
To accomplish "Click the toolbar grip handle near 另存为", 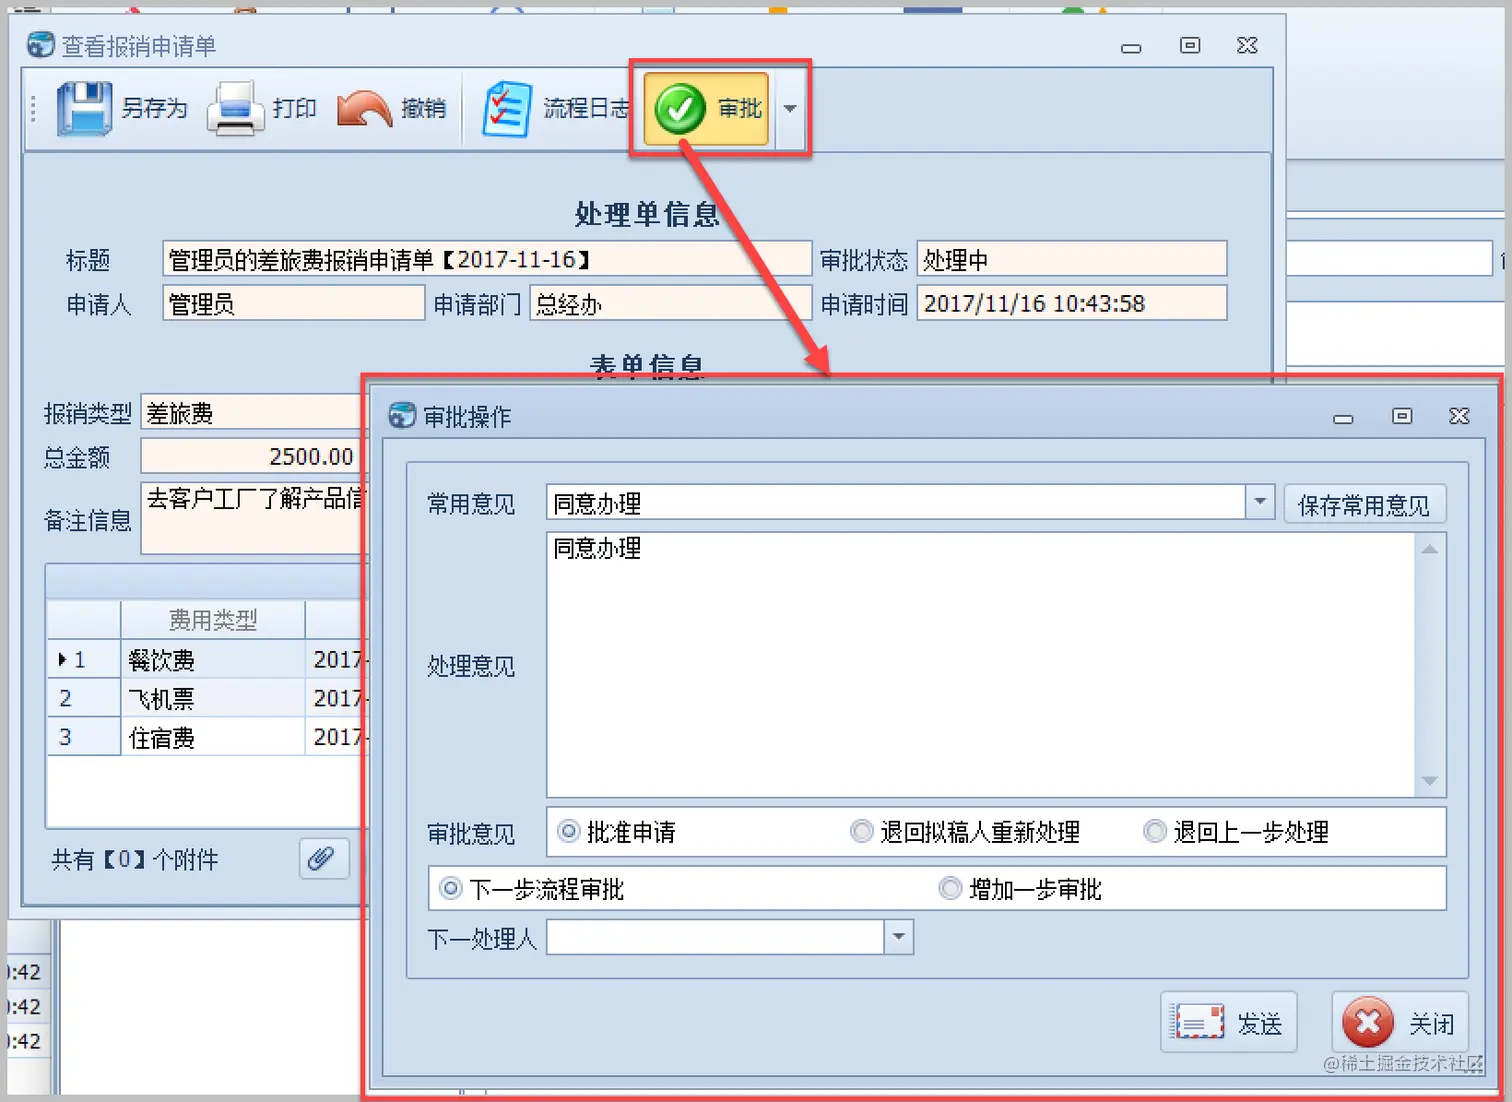I will click(x=33, y=108).
